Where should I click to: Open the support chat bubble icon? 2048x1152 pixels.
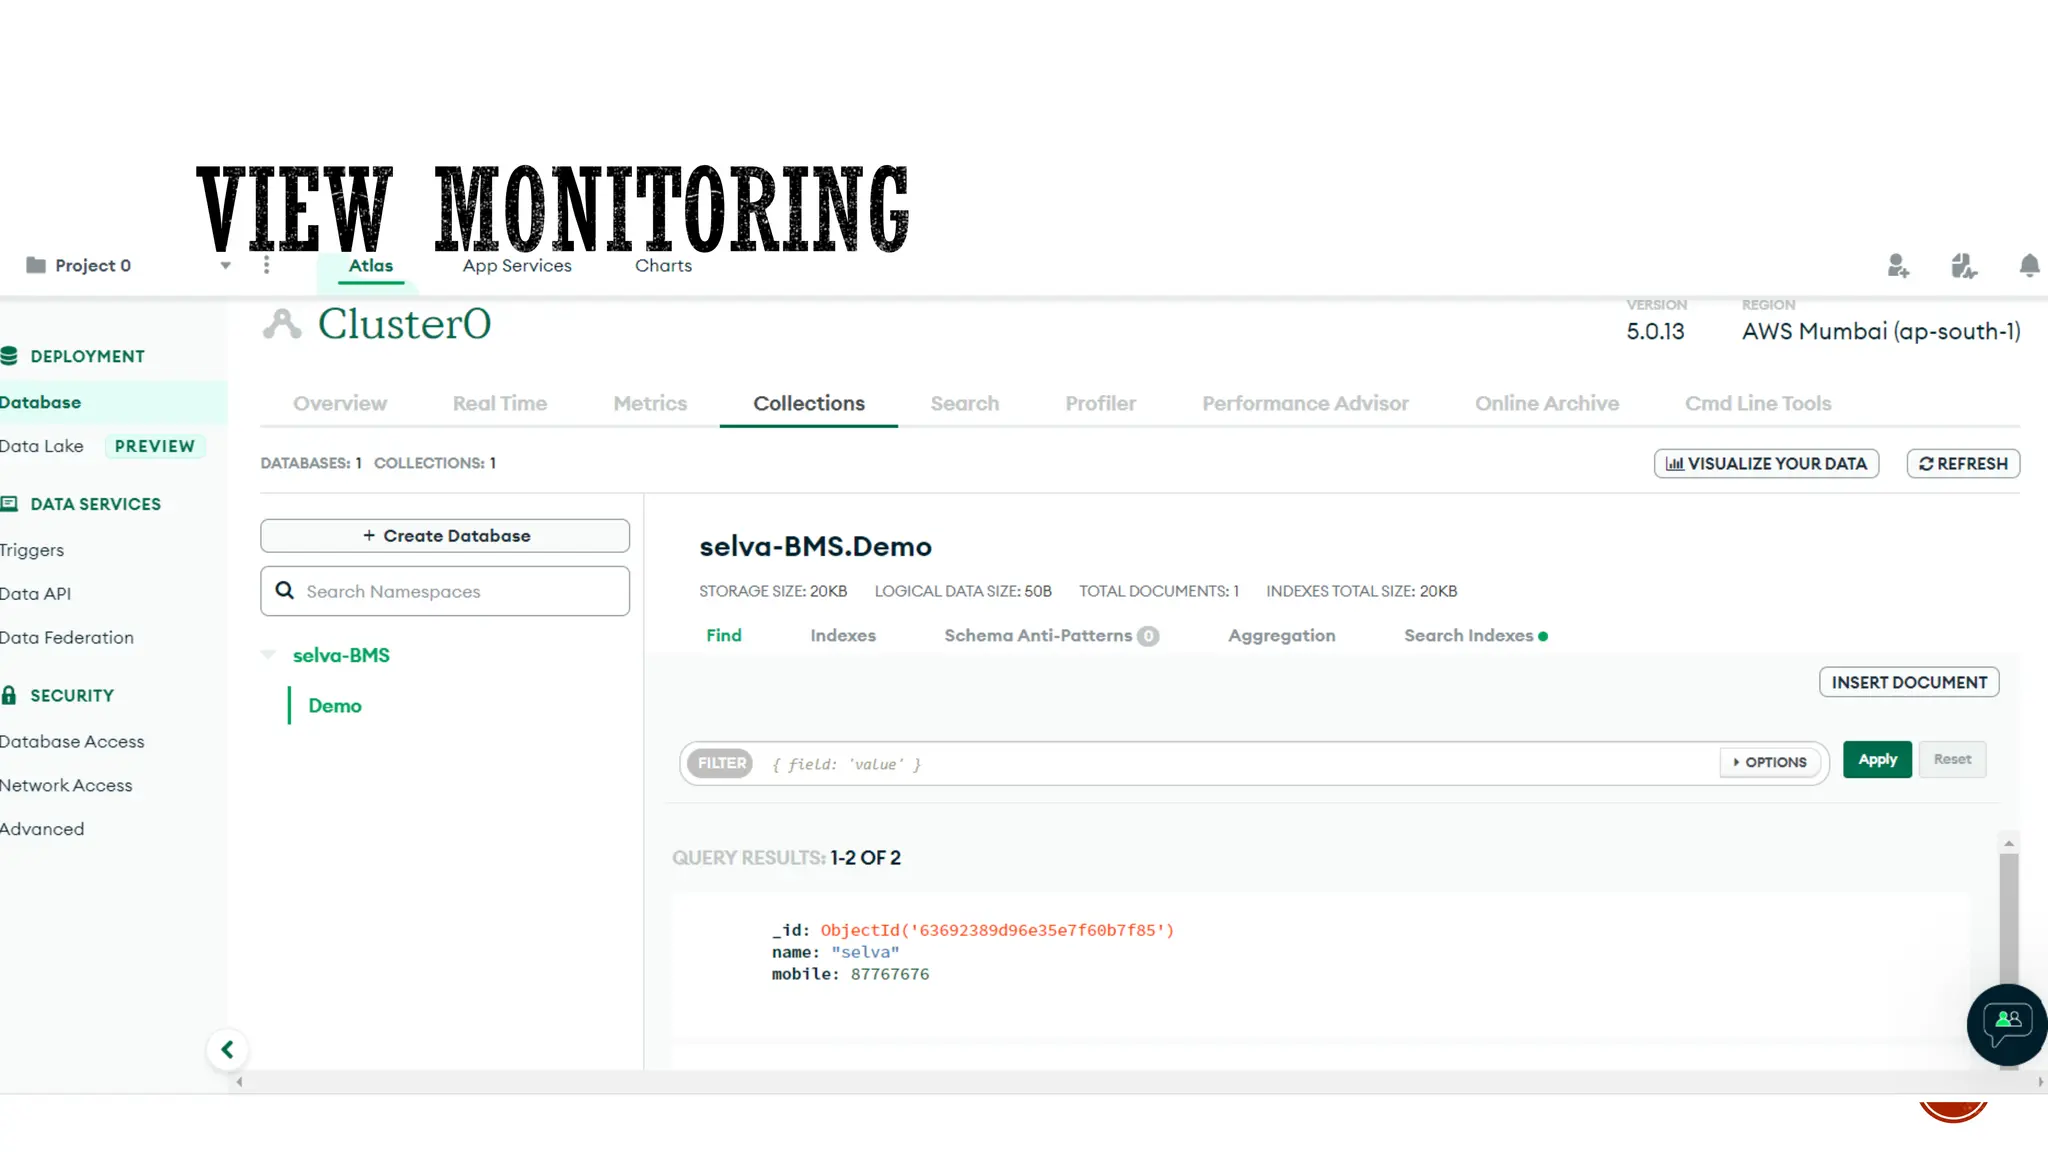2006,1024
